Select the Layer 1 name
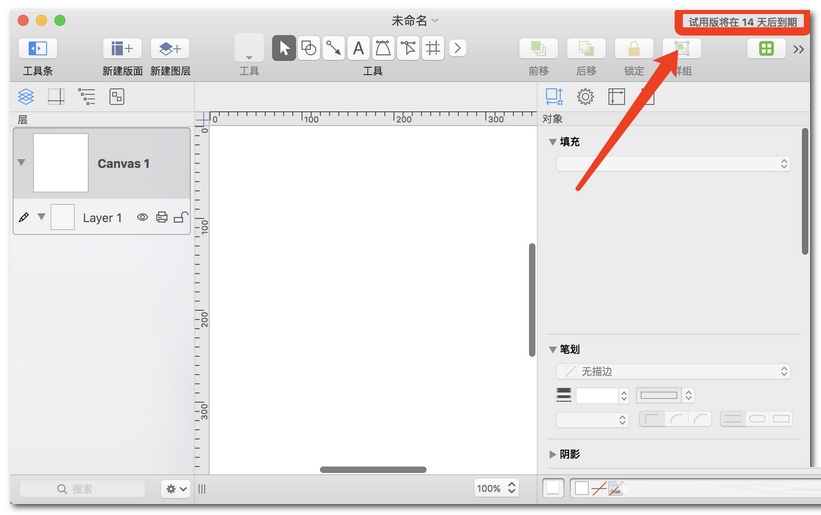The width and height of the screenshot is (821, 515). coord(102,218)
